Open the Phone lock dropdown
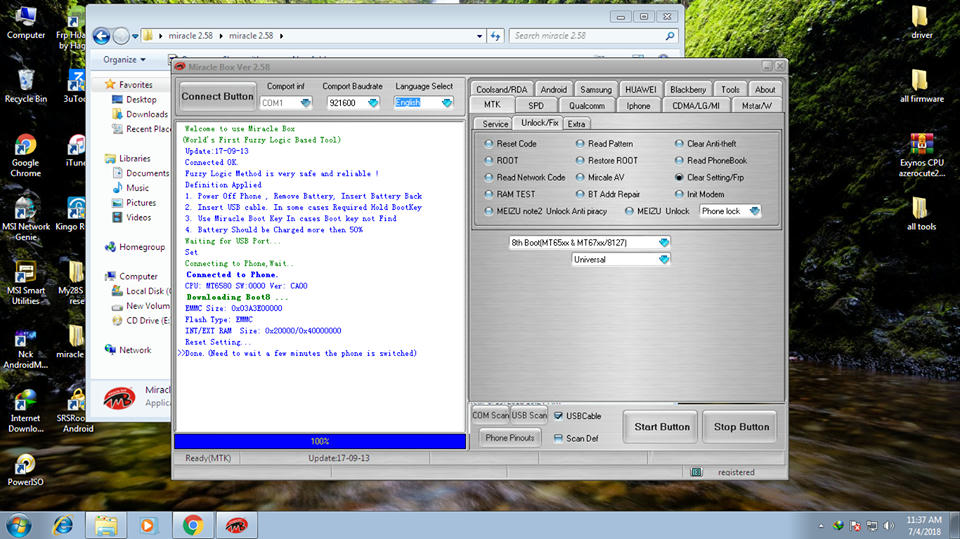 click(754, 211)
